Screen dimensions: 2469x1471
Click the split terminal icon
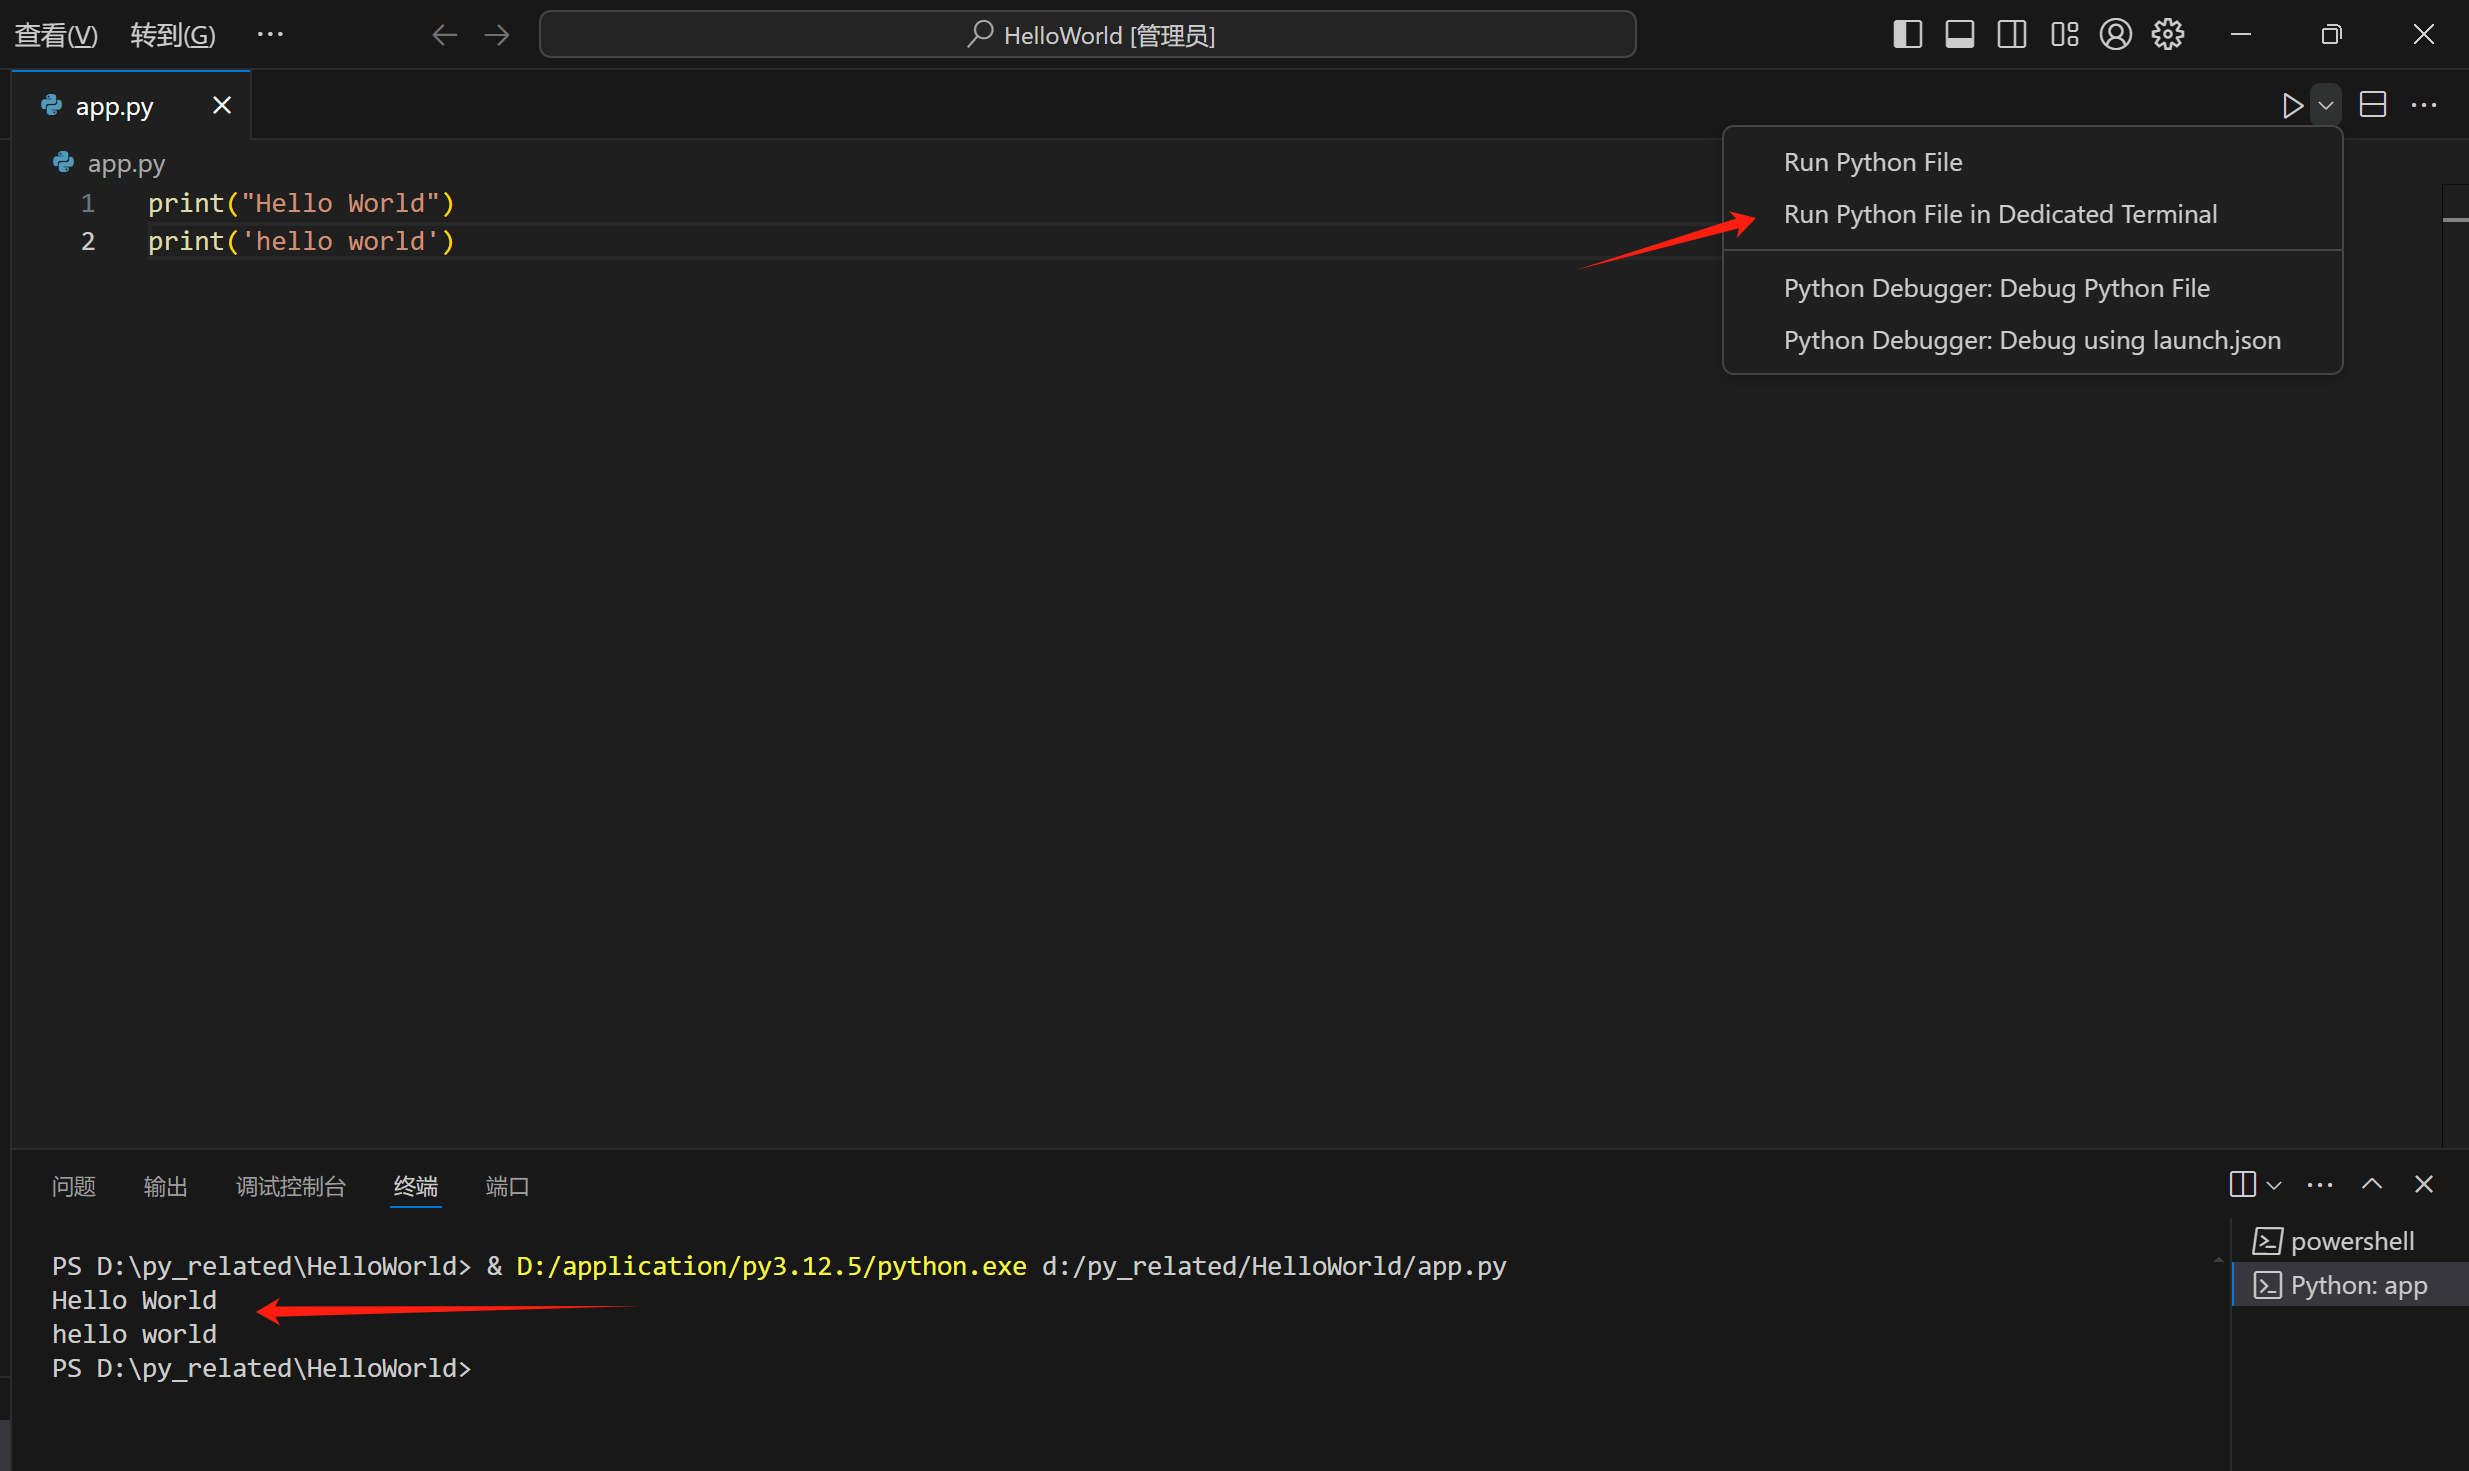2242,1184
